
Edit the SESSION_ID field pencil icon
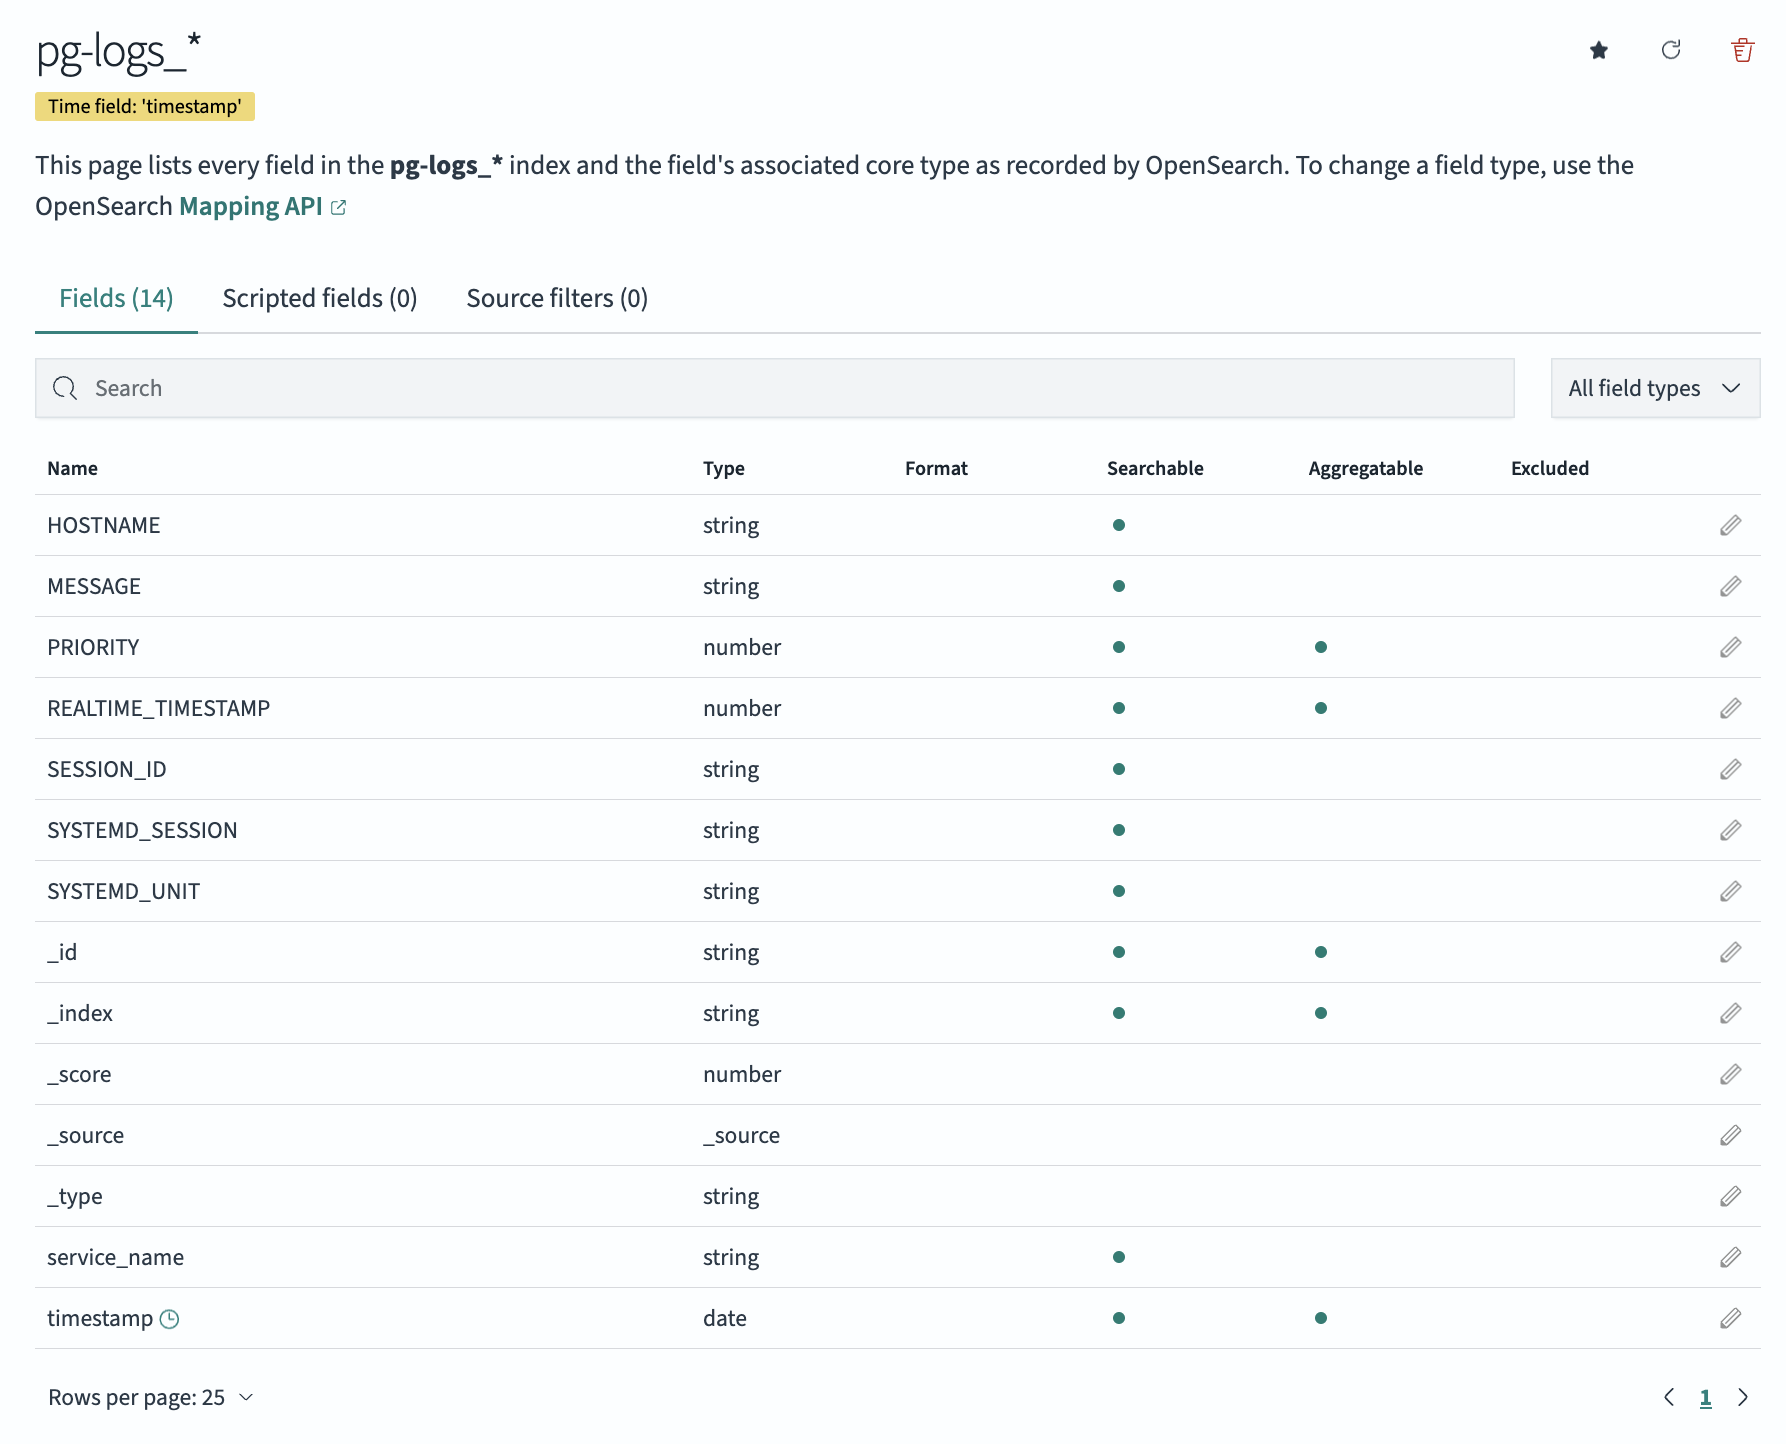1731,769
